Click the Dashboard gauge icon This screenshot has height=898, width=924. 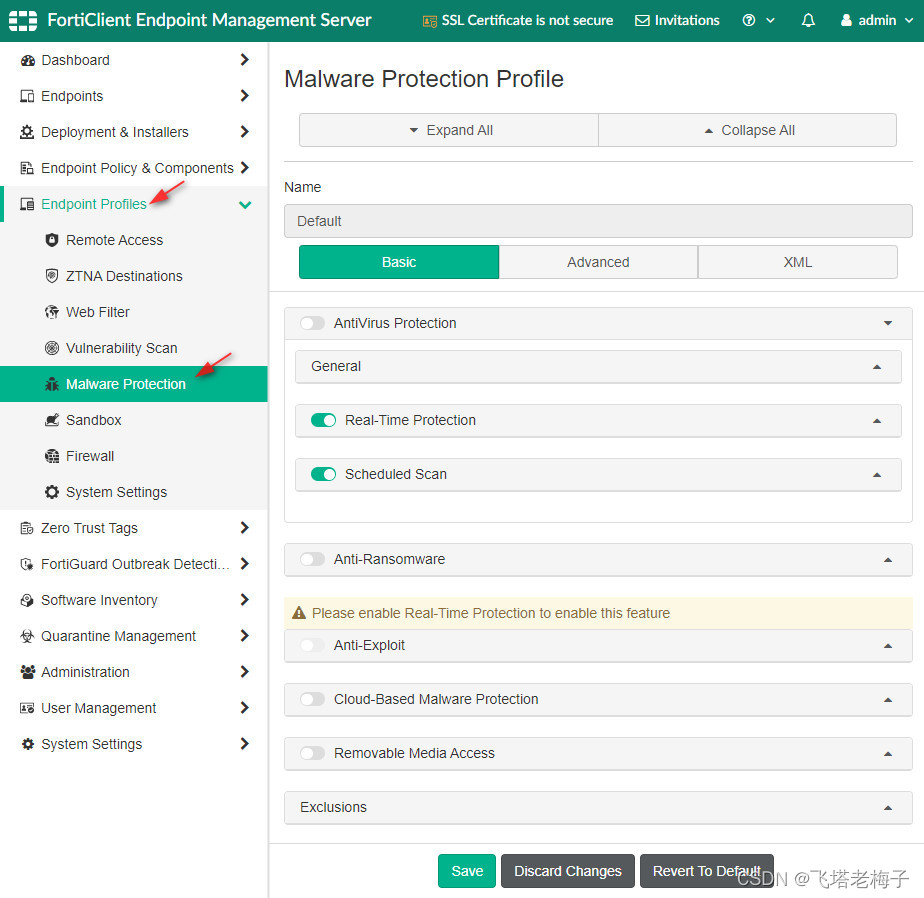[28, 60]
